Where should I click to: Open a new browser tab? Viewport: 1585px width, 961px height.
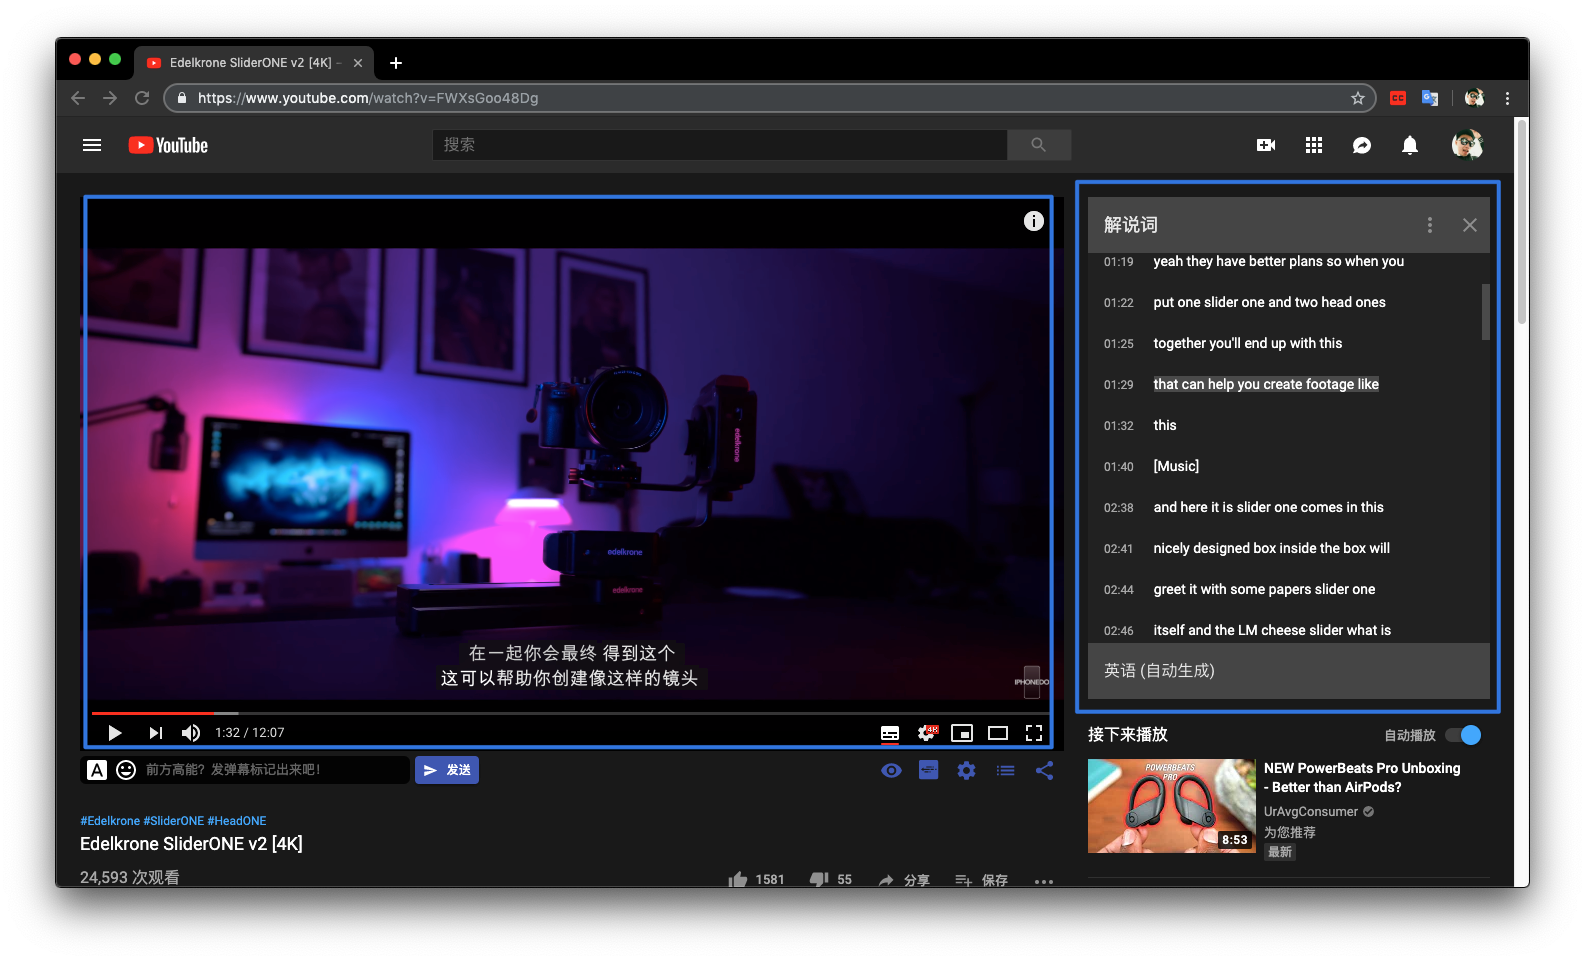coord(396,63)
